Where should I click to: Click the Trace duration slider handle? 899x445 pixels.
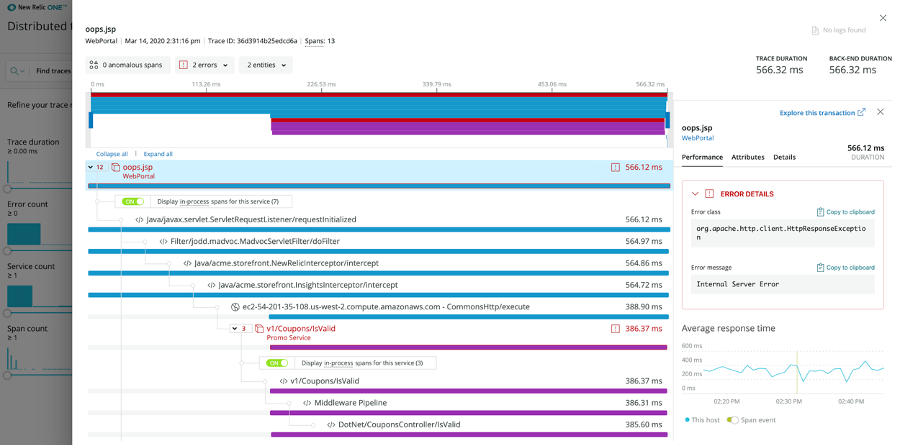[7, 189]
